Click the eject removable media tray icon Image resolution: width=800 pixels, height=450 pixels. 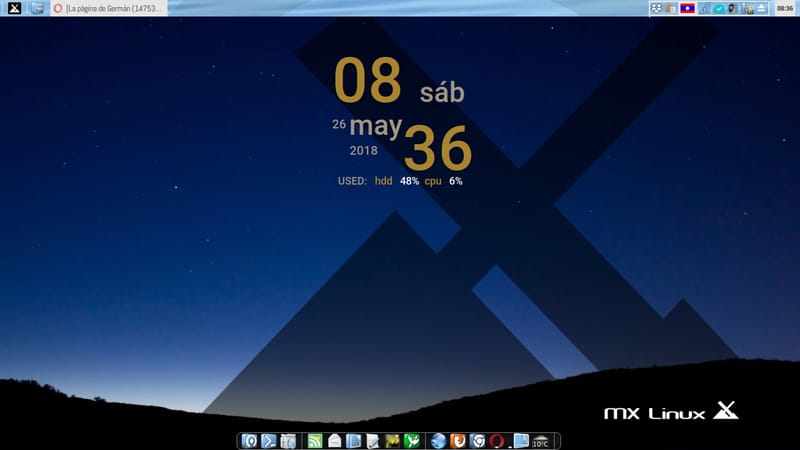coord(762,8)
